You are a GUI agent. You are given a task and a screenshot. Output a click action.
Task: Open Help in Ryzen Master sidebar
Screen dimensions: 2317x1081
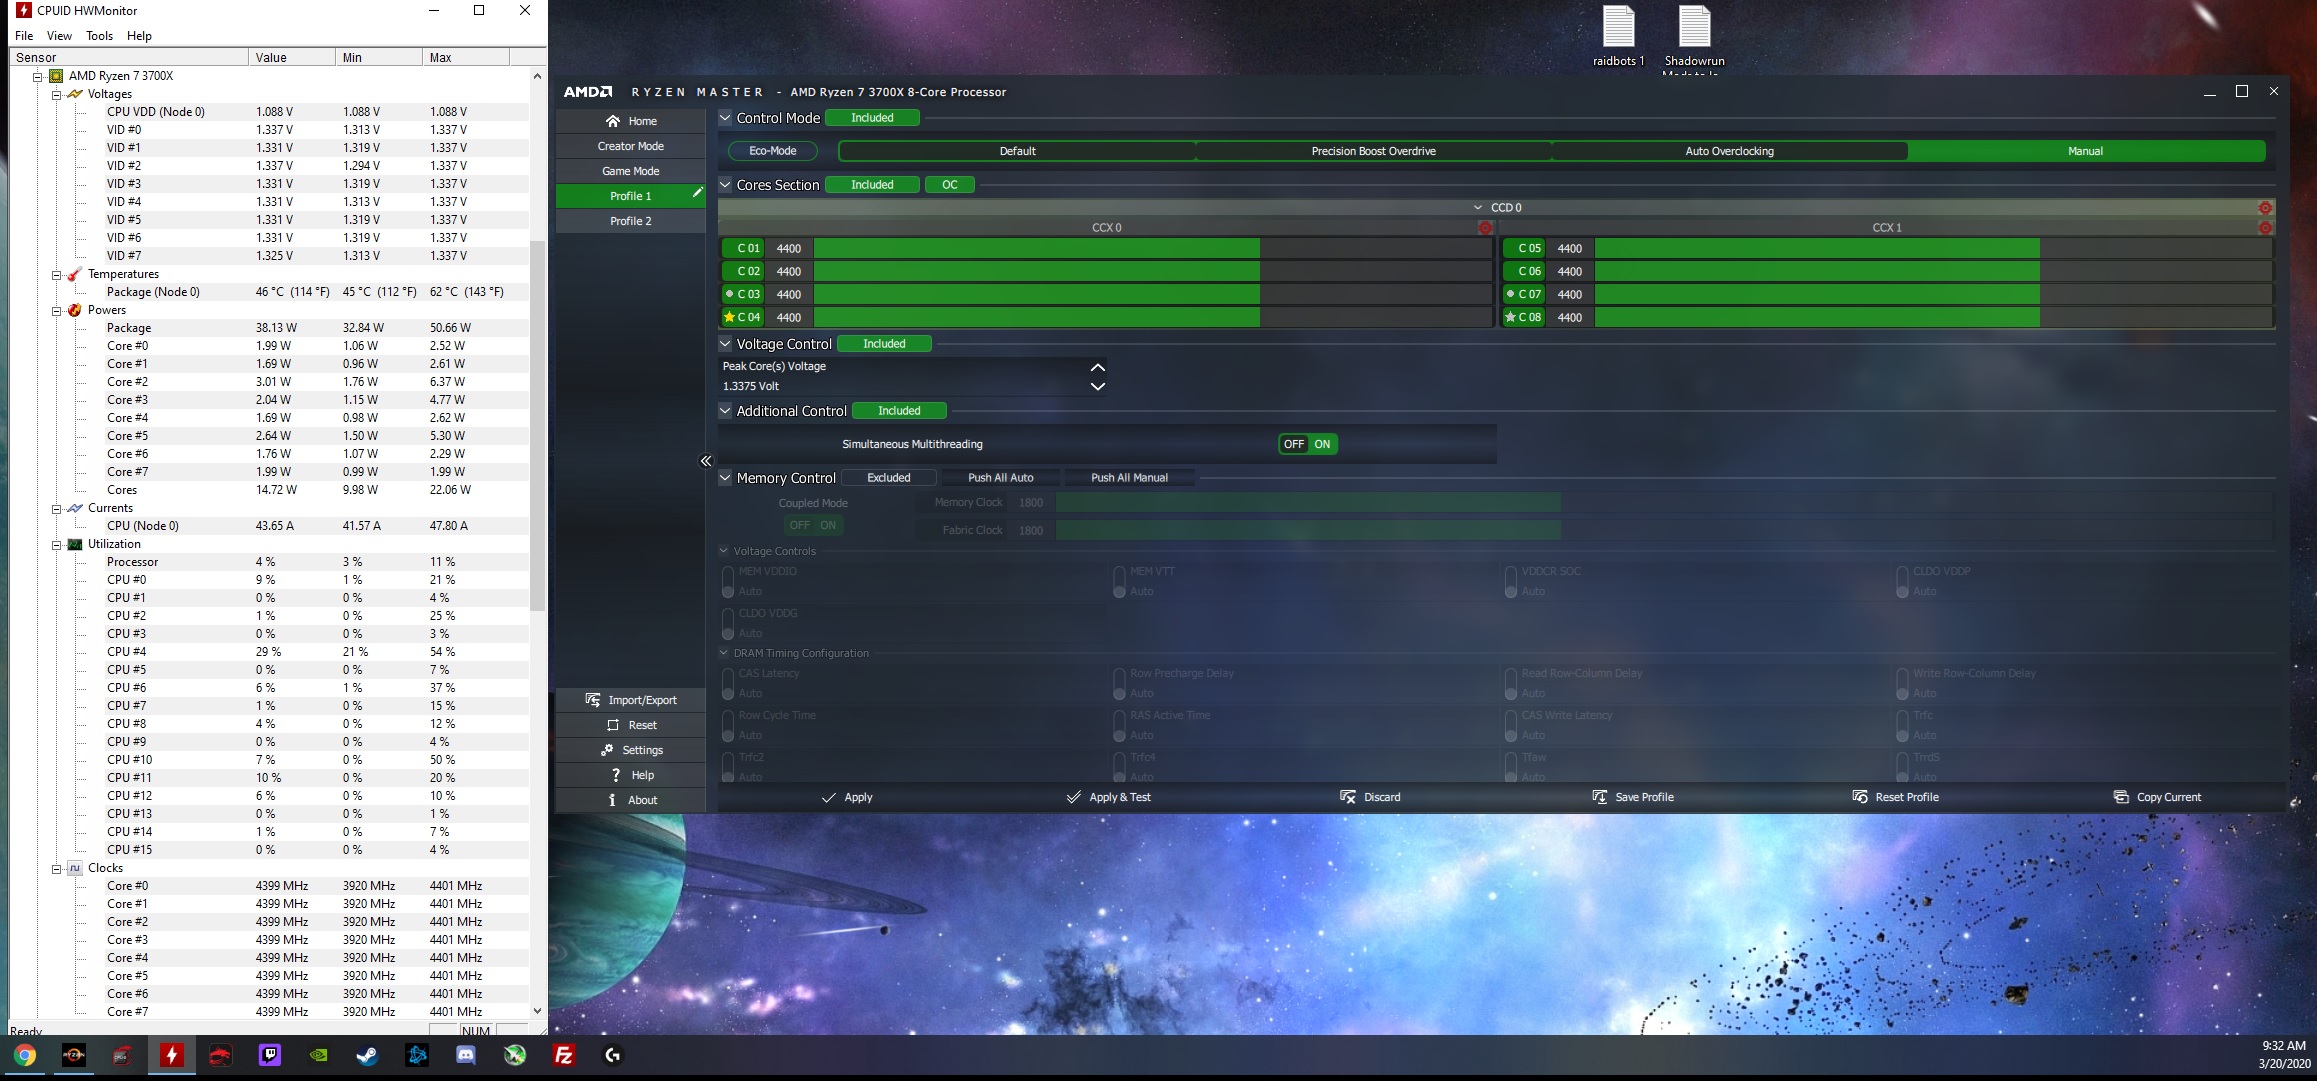pyautogui.click(x=631, y=775)
